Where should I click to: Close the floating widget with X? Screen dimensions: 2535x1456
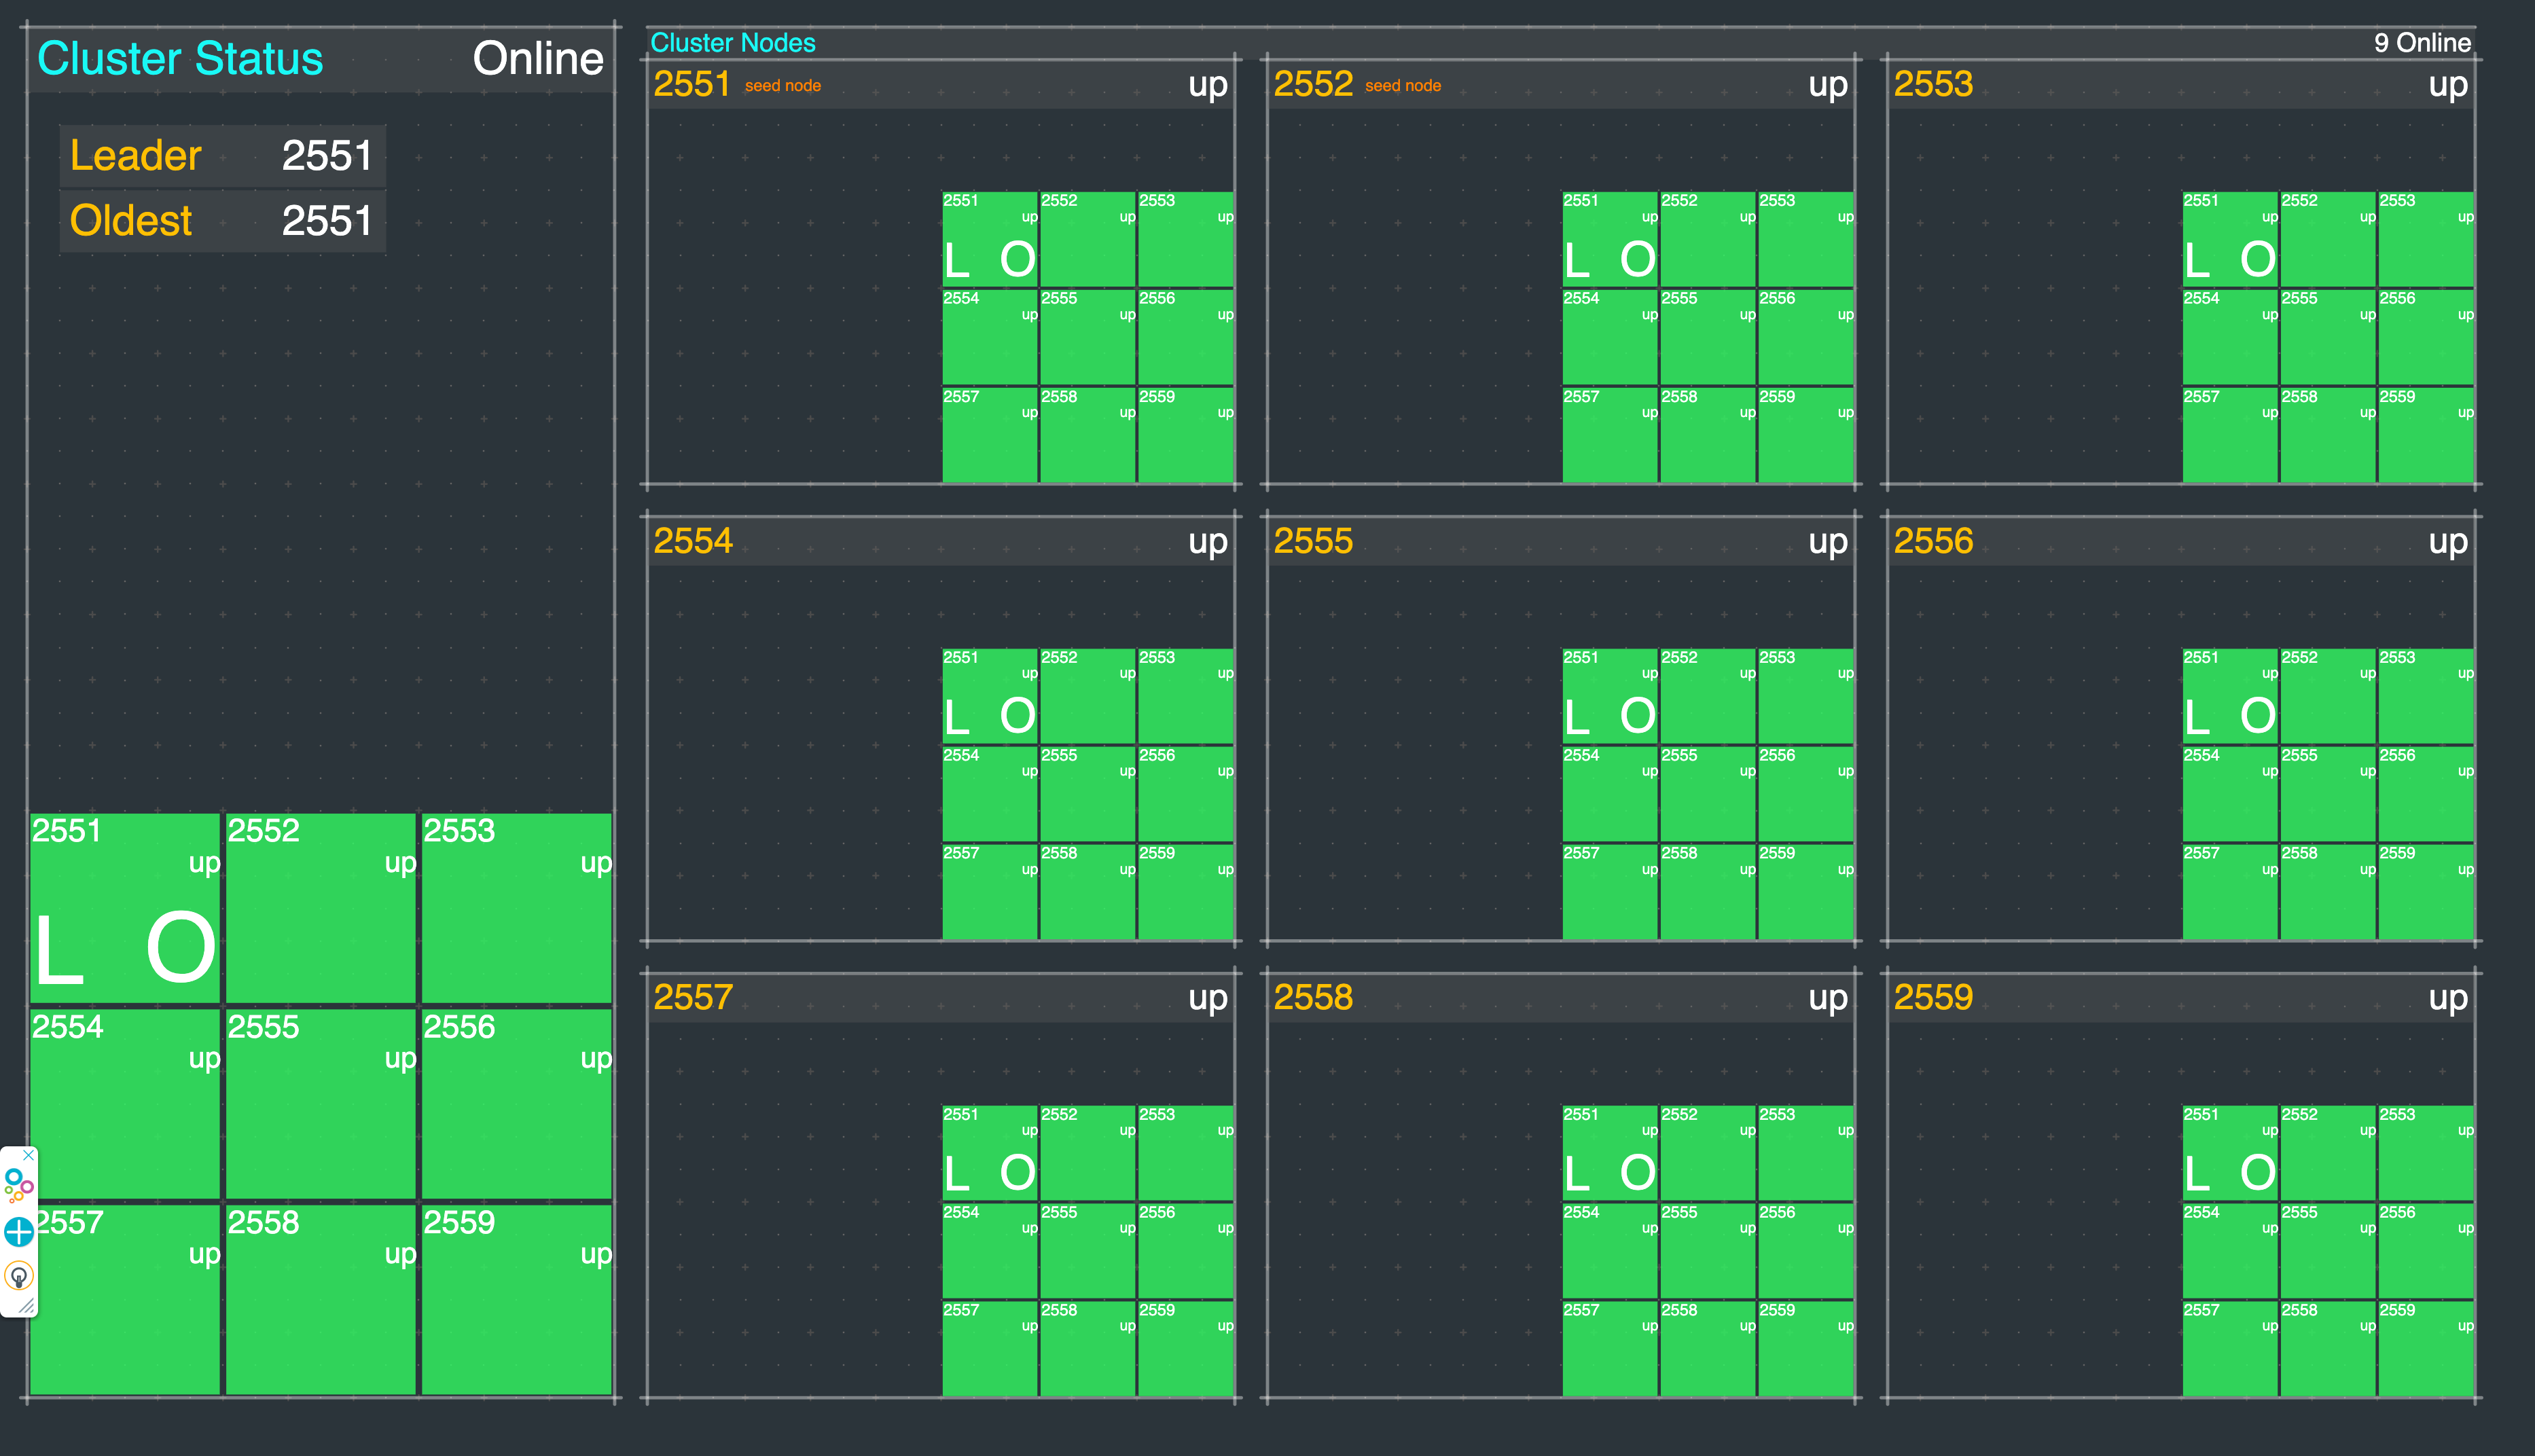coord(29,1155)
